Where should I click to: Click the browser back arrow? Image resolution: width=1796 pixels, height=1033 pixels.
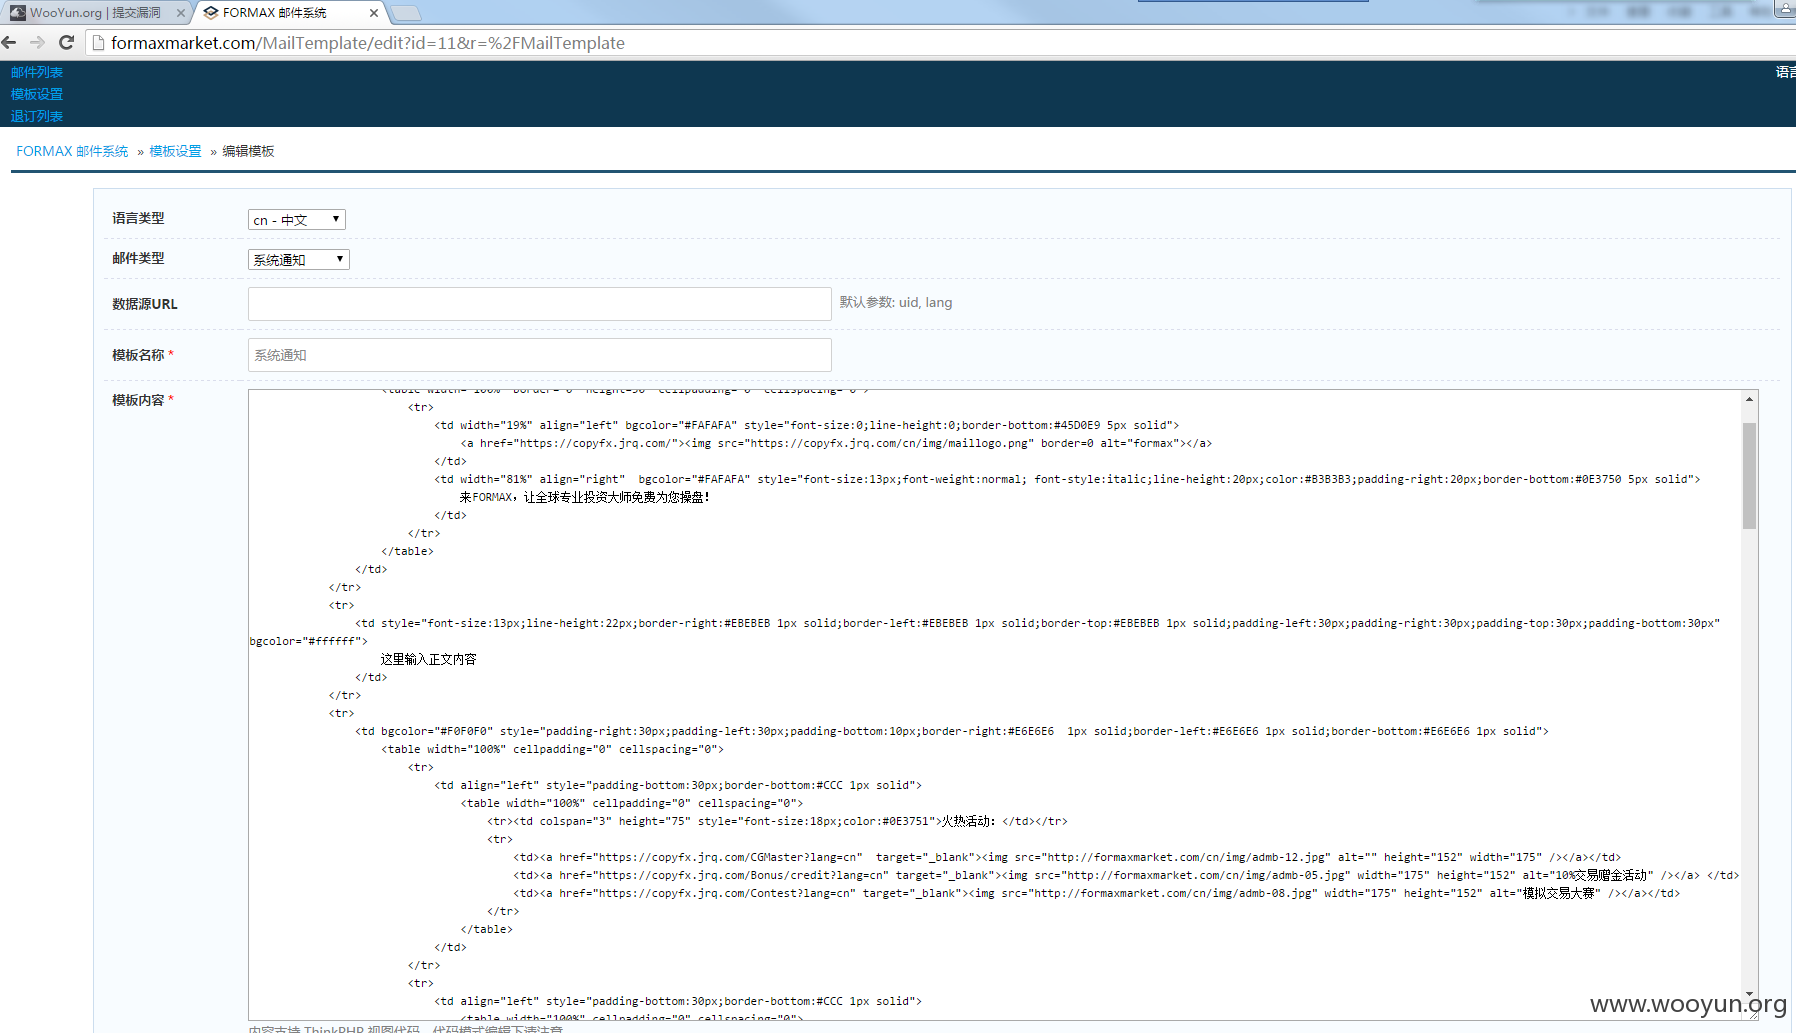9,42
